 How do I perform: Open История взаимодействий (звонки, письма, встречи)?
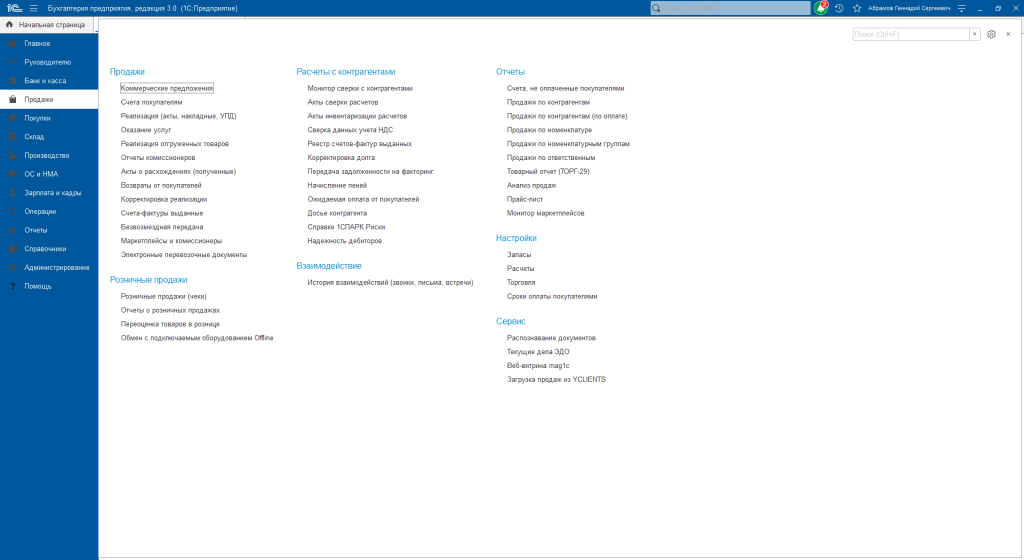pos(391,283)
